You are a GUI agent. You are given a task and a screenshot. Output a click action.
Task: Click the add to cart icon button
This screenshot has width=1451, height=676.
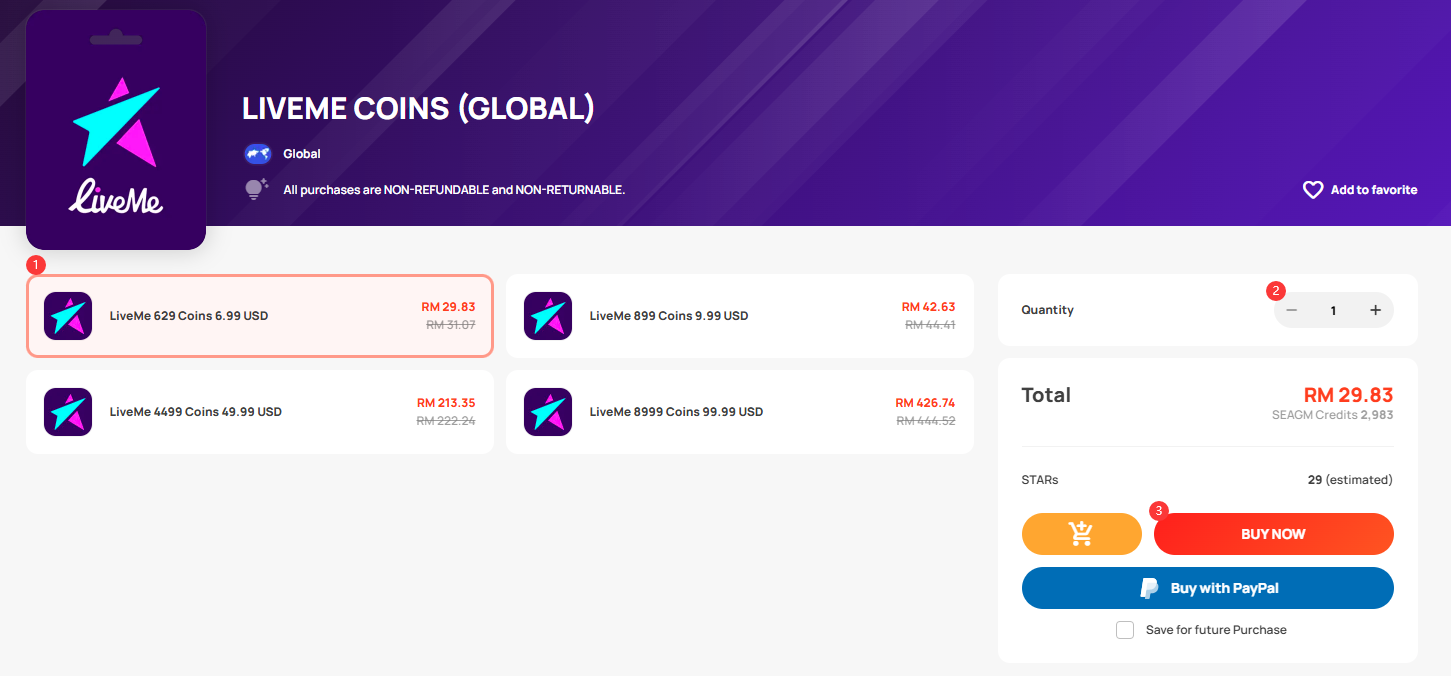[1081, 534]
